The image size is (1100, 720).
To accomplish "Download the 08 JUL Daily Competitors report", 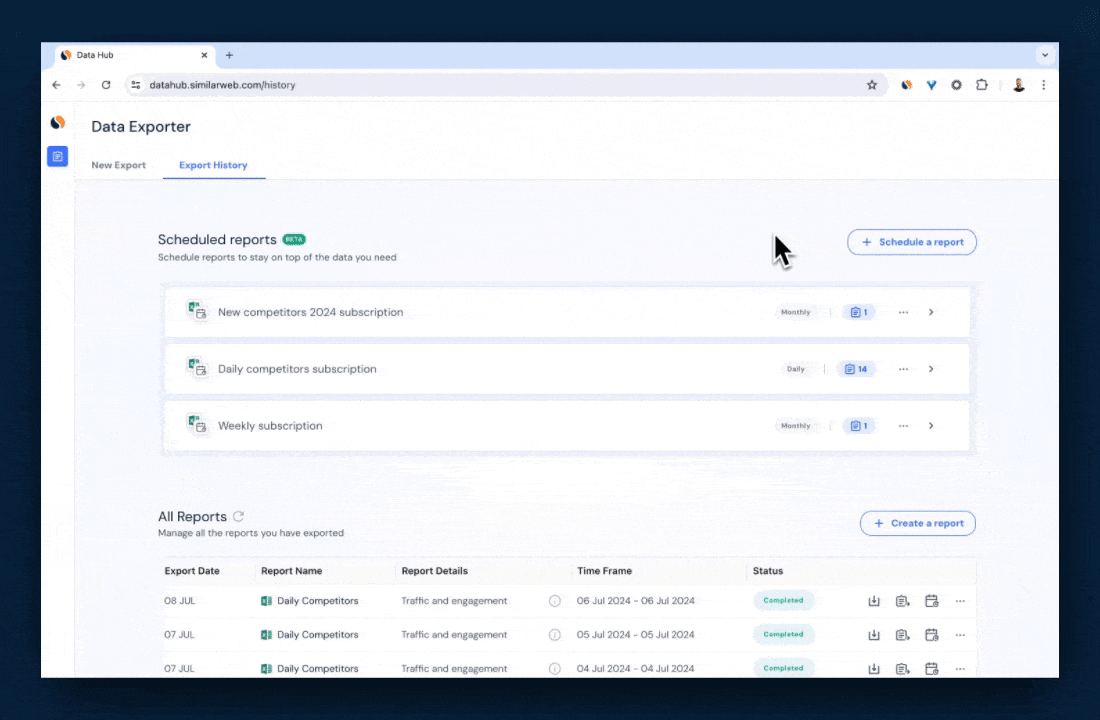I will [874, 600].
